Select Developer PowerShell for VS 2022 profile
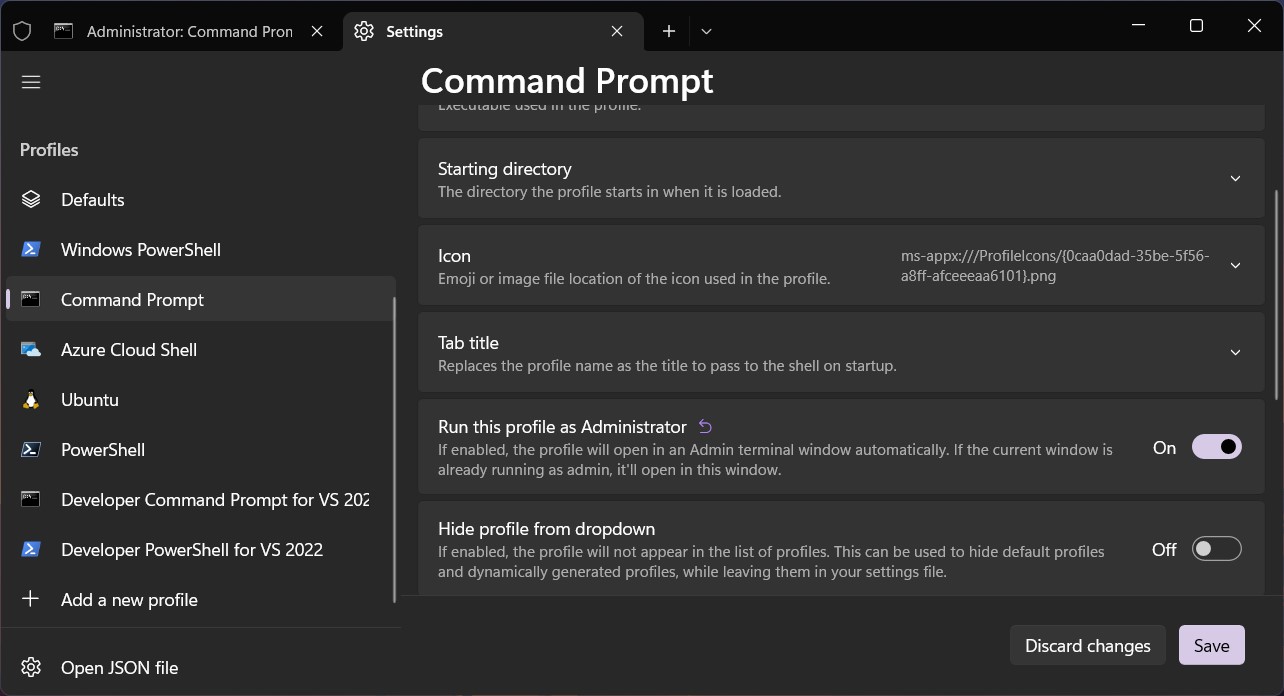 [200, 550]
